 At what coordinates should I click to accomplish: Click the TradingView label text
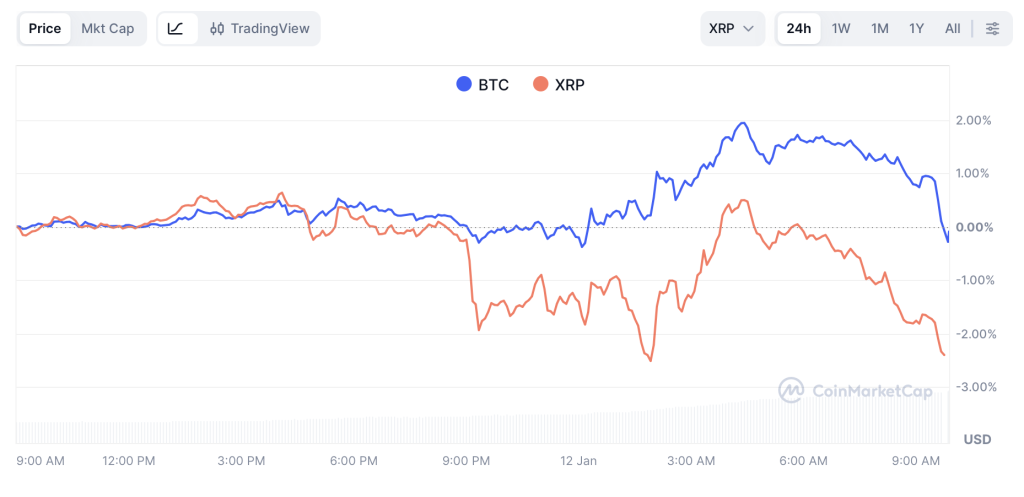270,28
